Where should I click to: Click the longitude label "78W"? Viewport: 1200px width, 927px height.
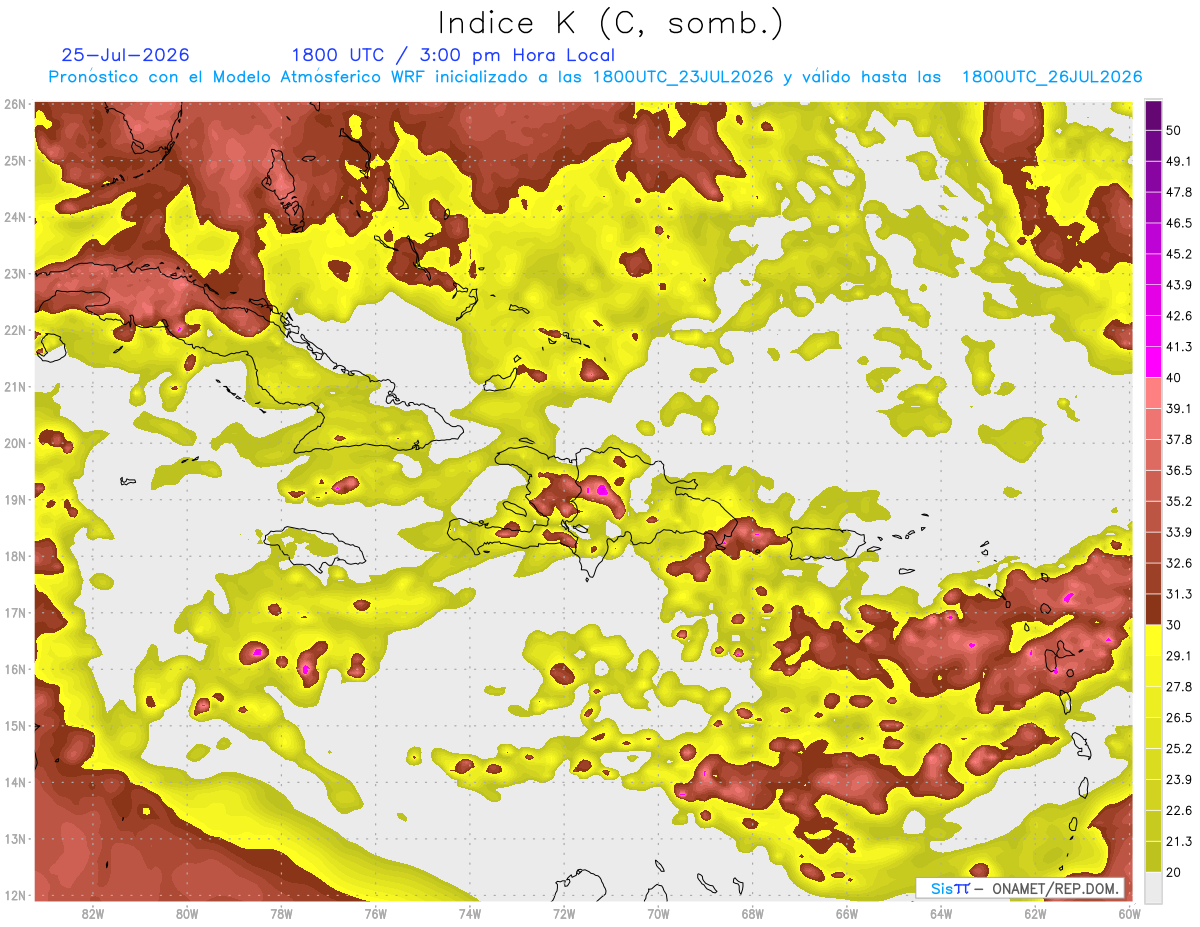pos(281,914)
